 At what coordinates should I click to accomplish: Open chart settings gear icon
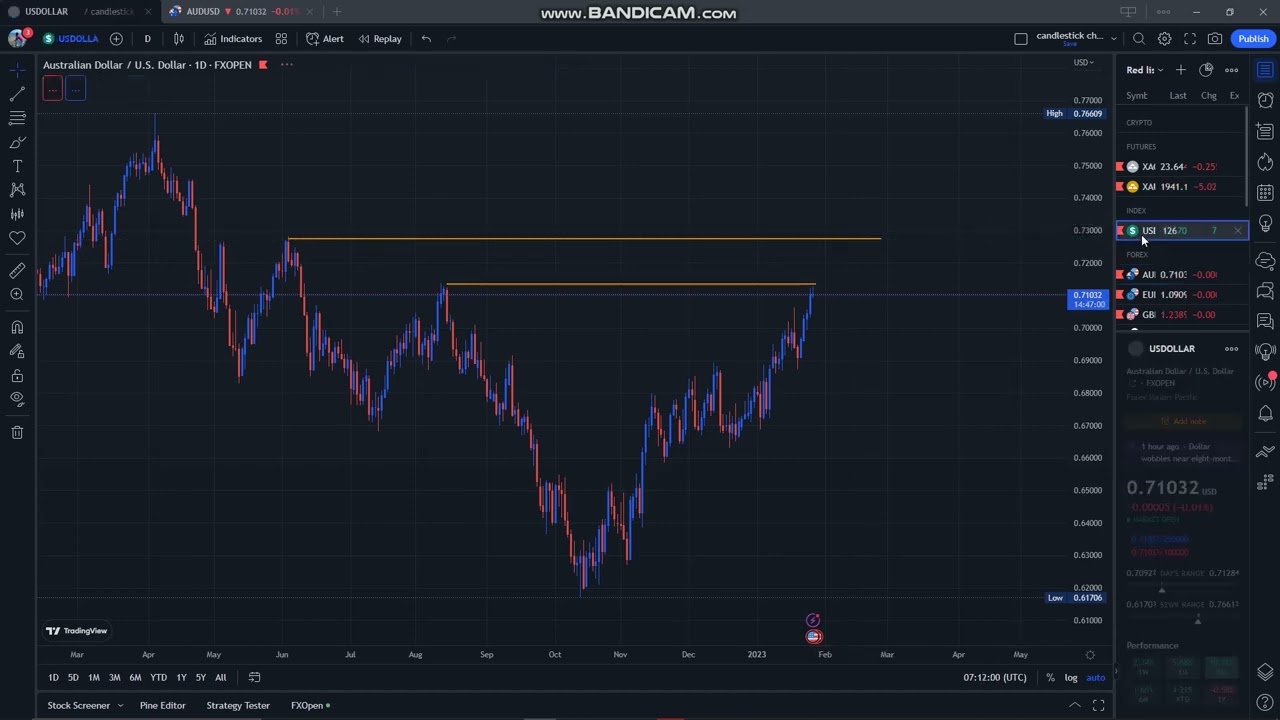(1164, 39)
